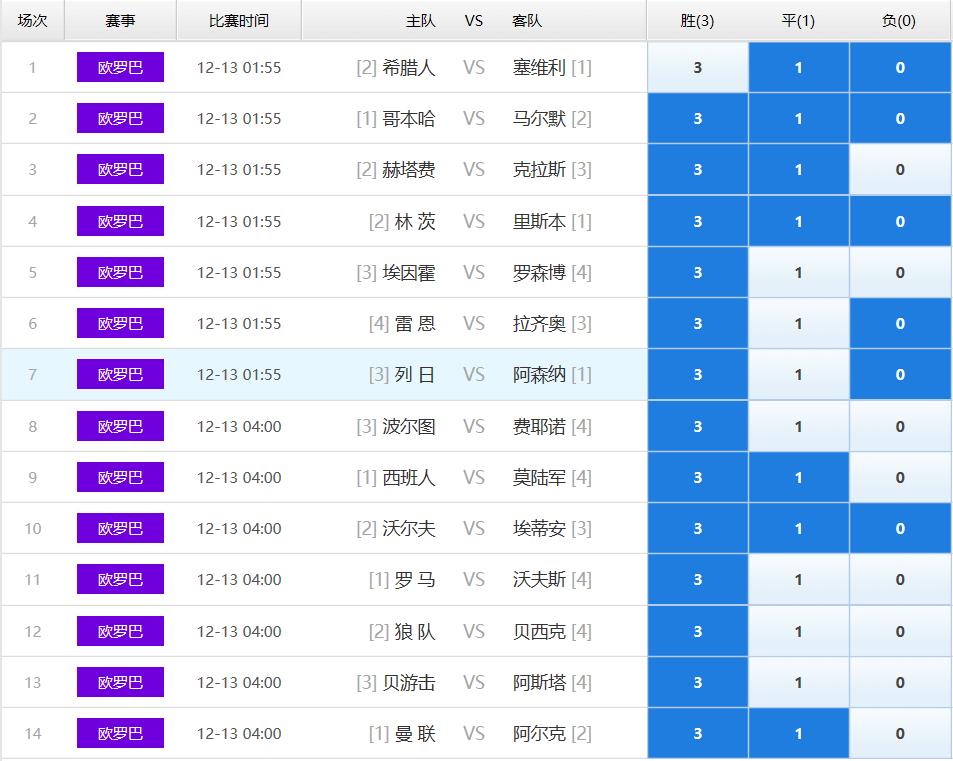Click home team 赫塔费
Viewport: 953px width, 761px height.
[408, 170]
